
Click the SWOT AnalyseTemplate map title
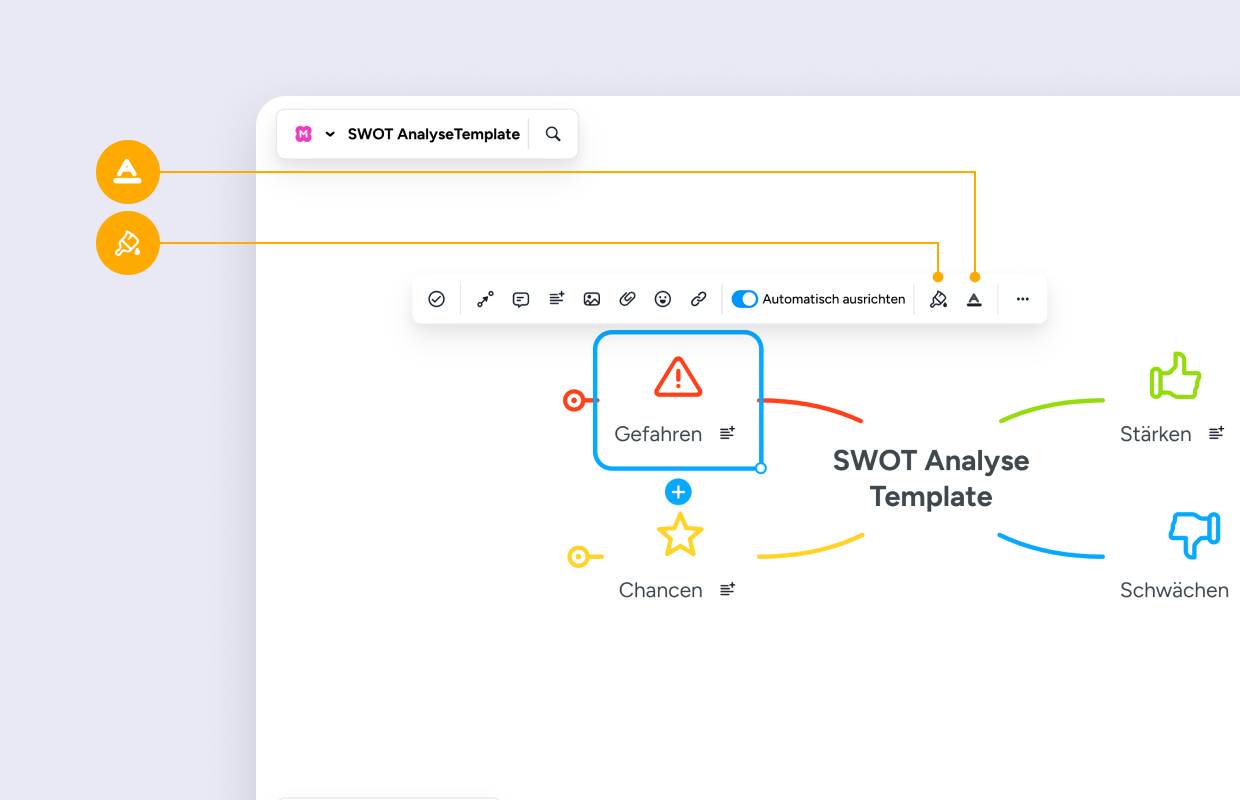tap(434, 134)
